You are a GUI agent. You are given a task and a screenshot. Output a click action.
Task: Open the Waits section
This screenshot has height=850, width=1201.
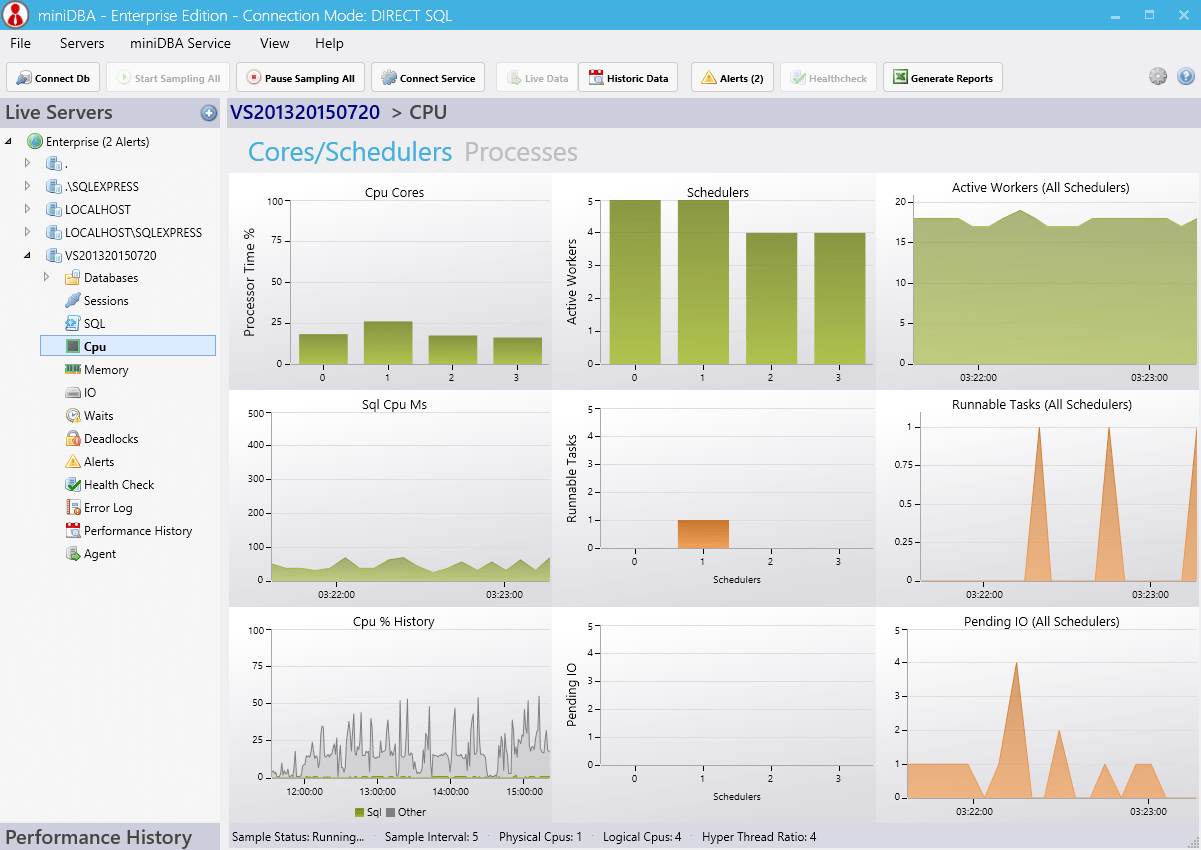73,415
